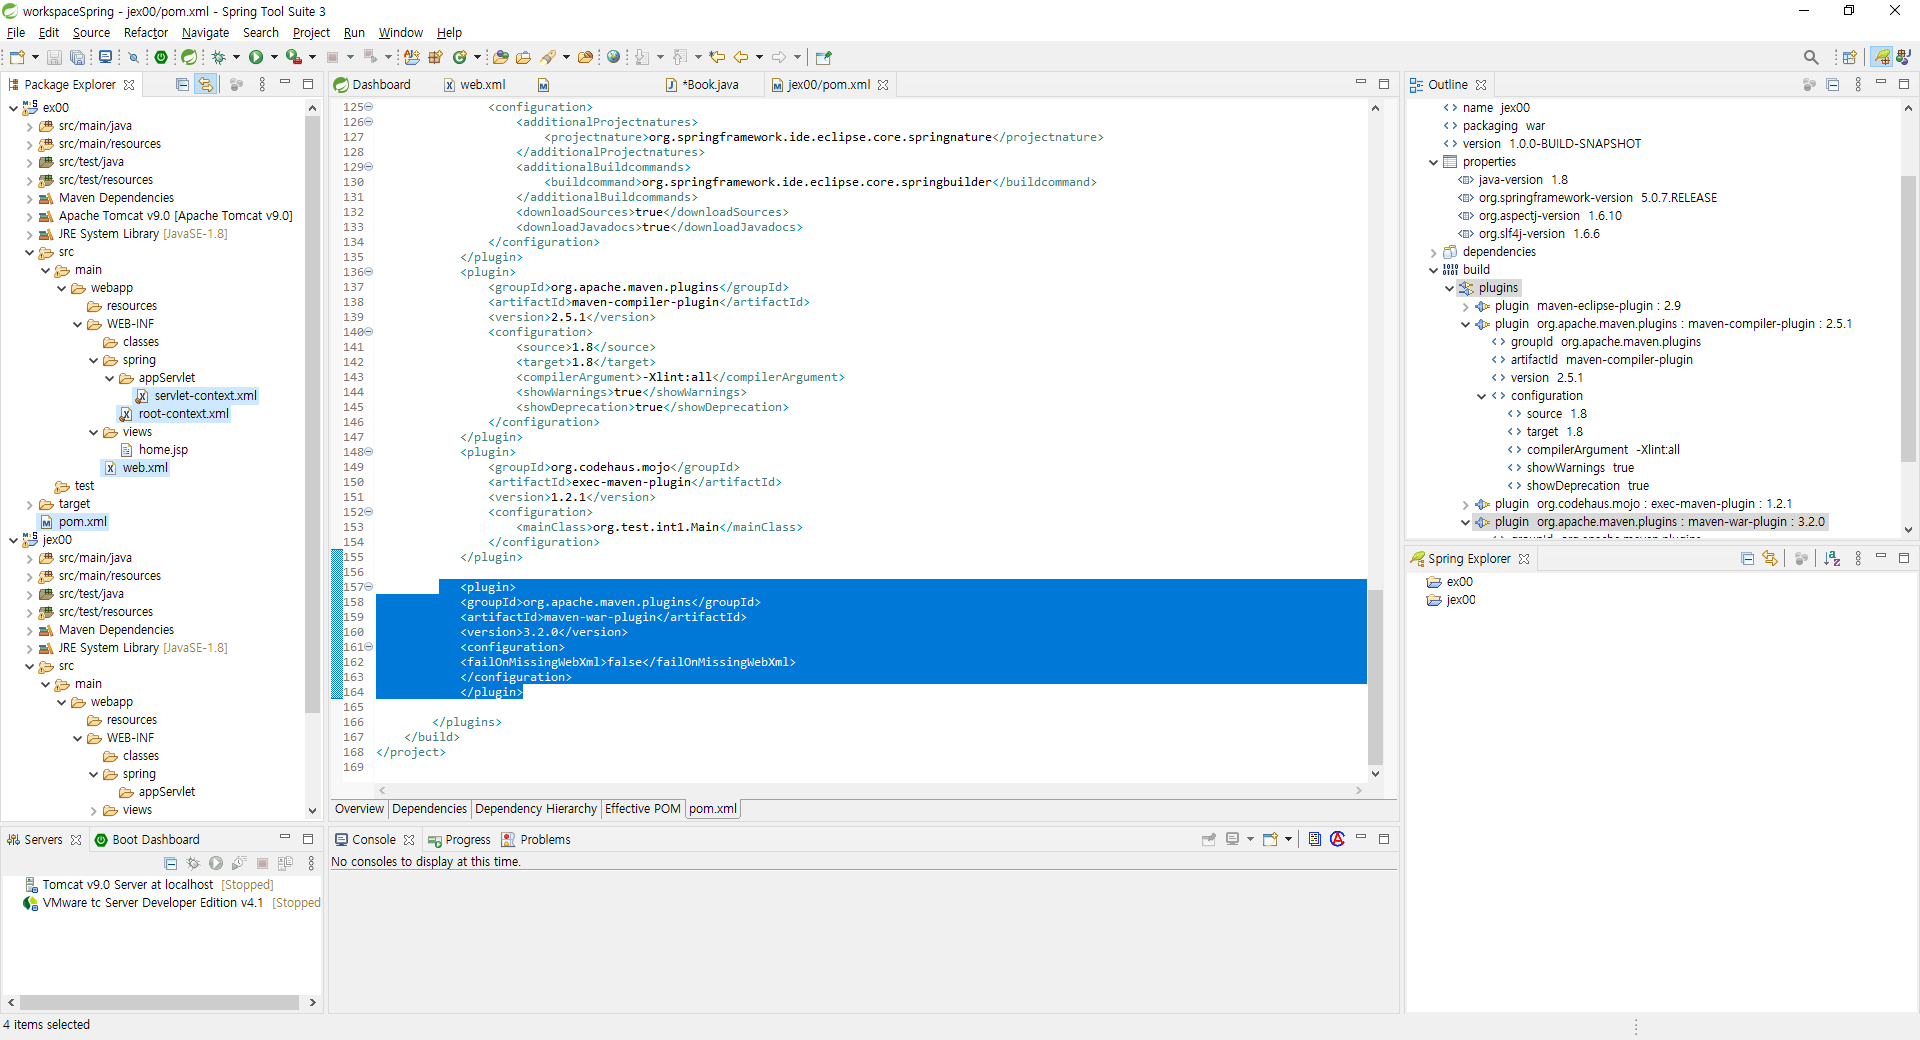Toggle folding marker on line 148

coord(368,452)
